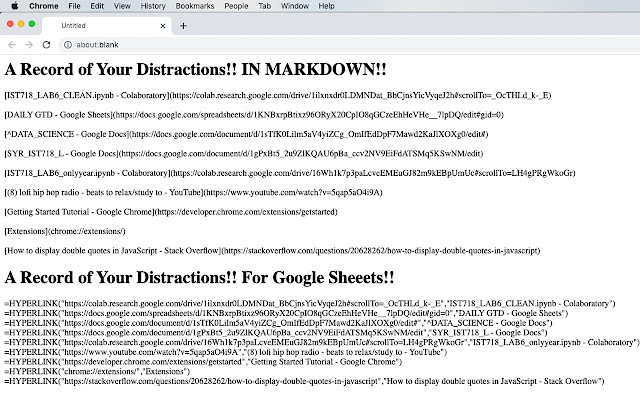Click the ^DATA_SCIENCE markdown line
Viewport: 640px width, 400px height.
pyautogui.click(x=246, y=134)
